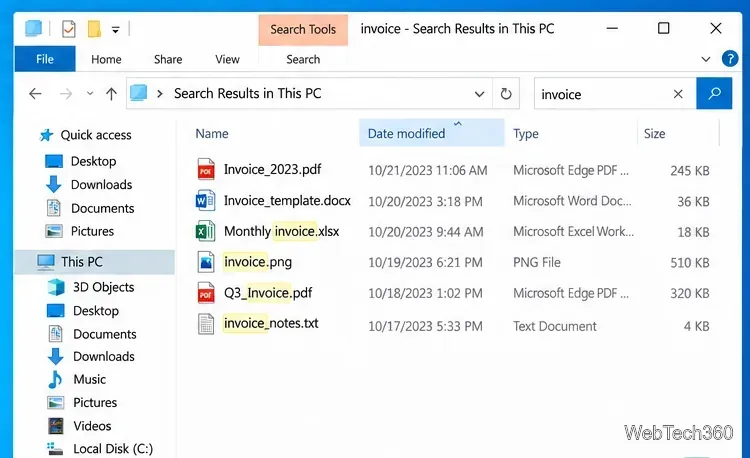The image size is (750, 458).
Task: Click the 10/17/2023 5:33 PM date cell
Action: pyautogui.click(x=425, y=326)
